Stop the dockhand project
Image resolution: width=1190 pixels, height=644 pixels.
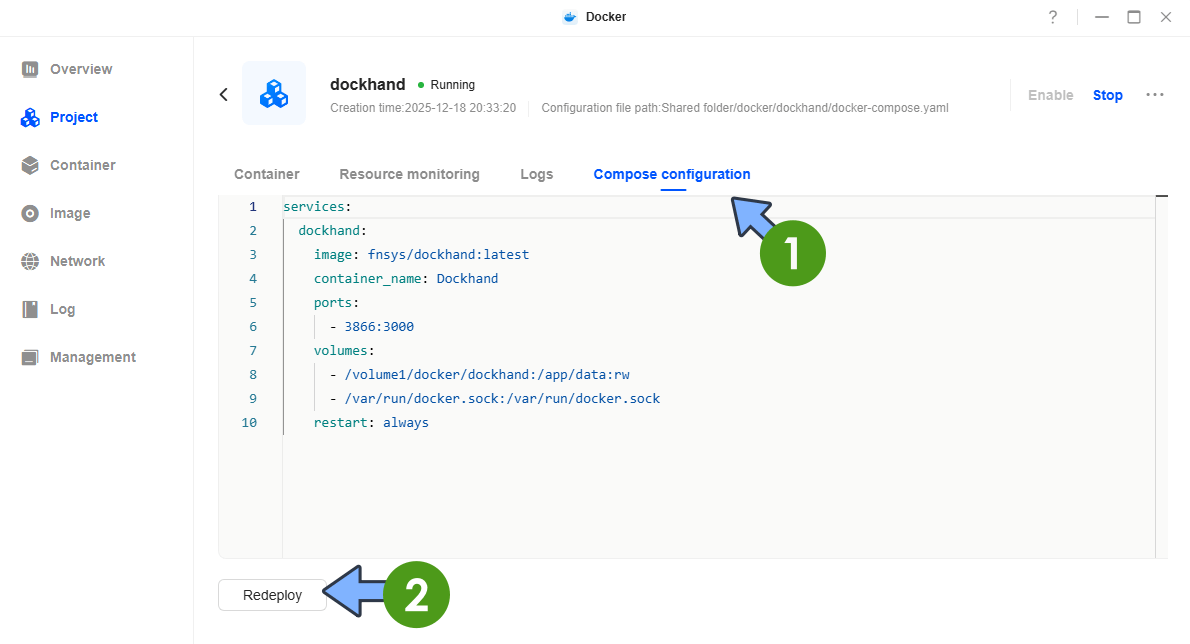pyautogui.click(x=1107, y=95)
